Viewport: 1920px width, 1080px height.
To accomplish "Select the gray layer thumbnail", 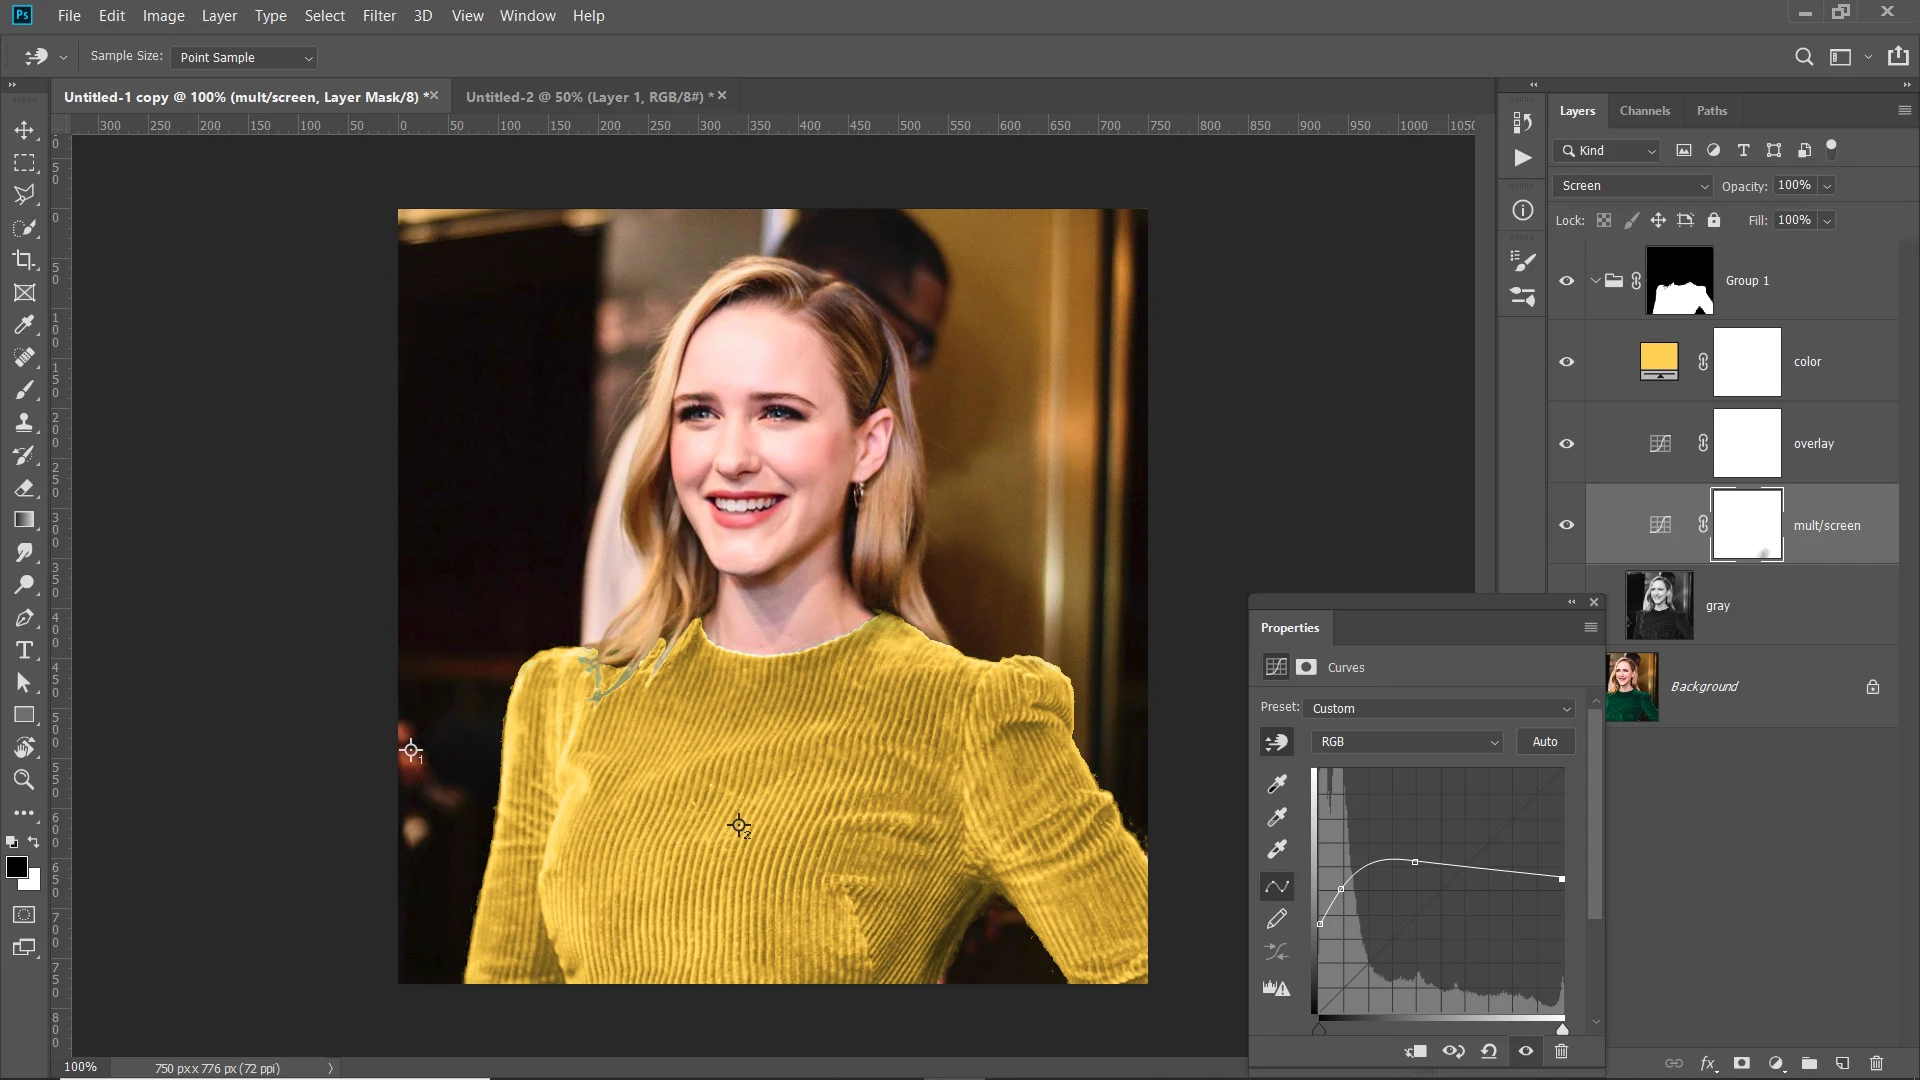I will click(x=1659, y=606).
